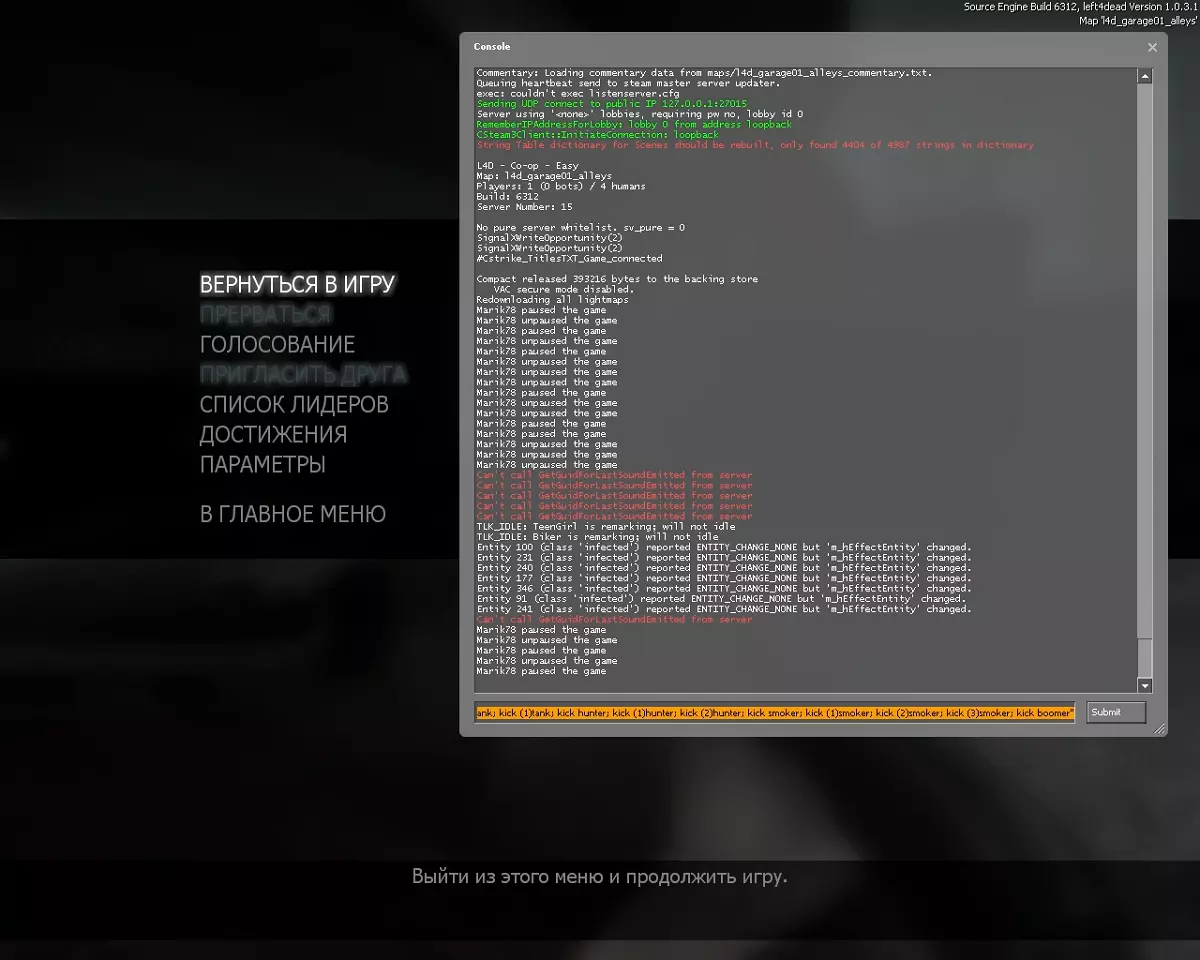Click 'TLK_IDLE: Biker is remarking' line
The width and height of the screenshot is (1200, 960).
(600, 537)
